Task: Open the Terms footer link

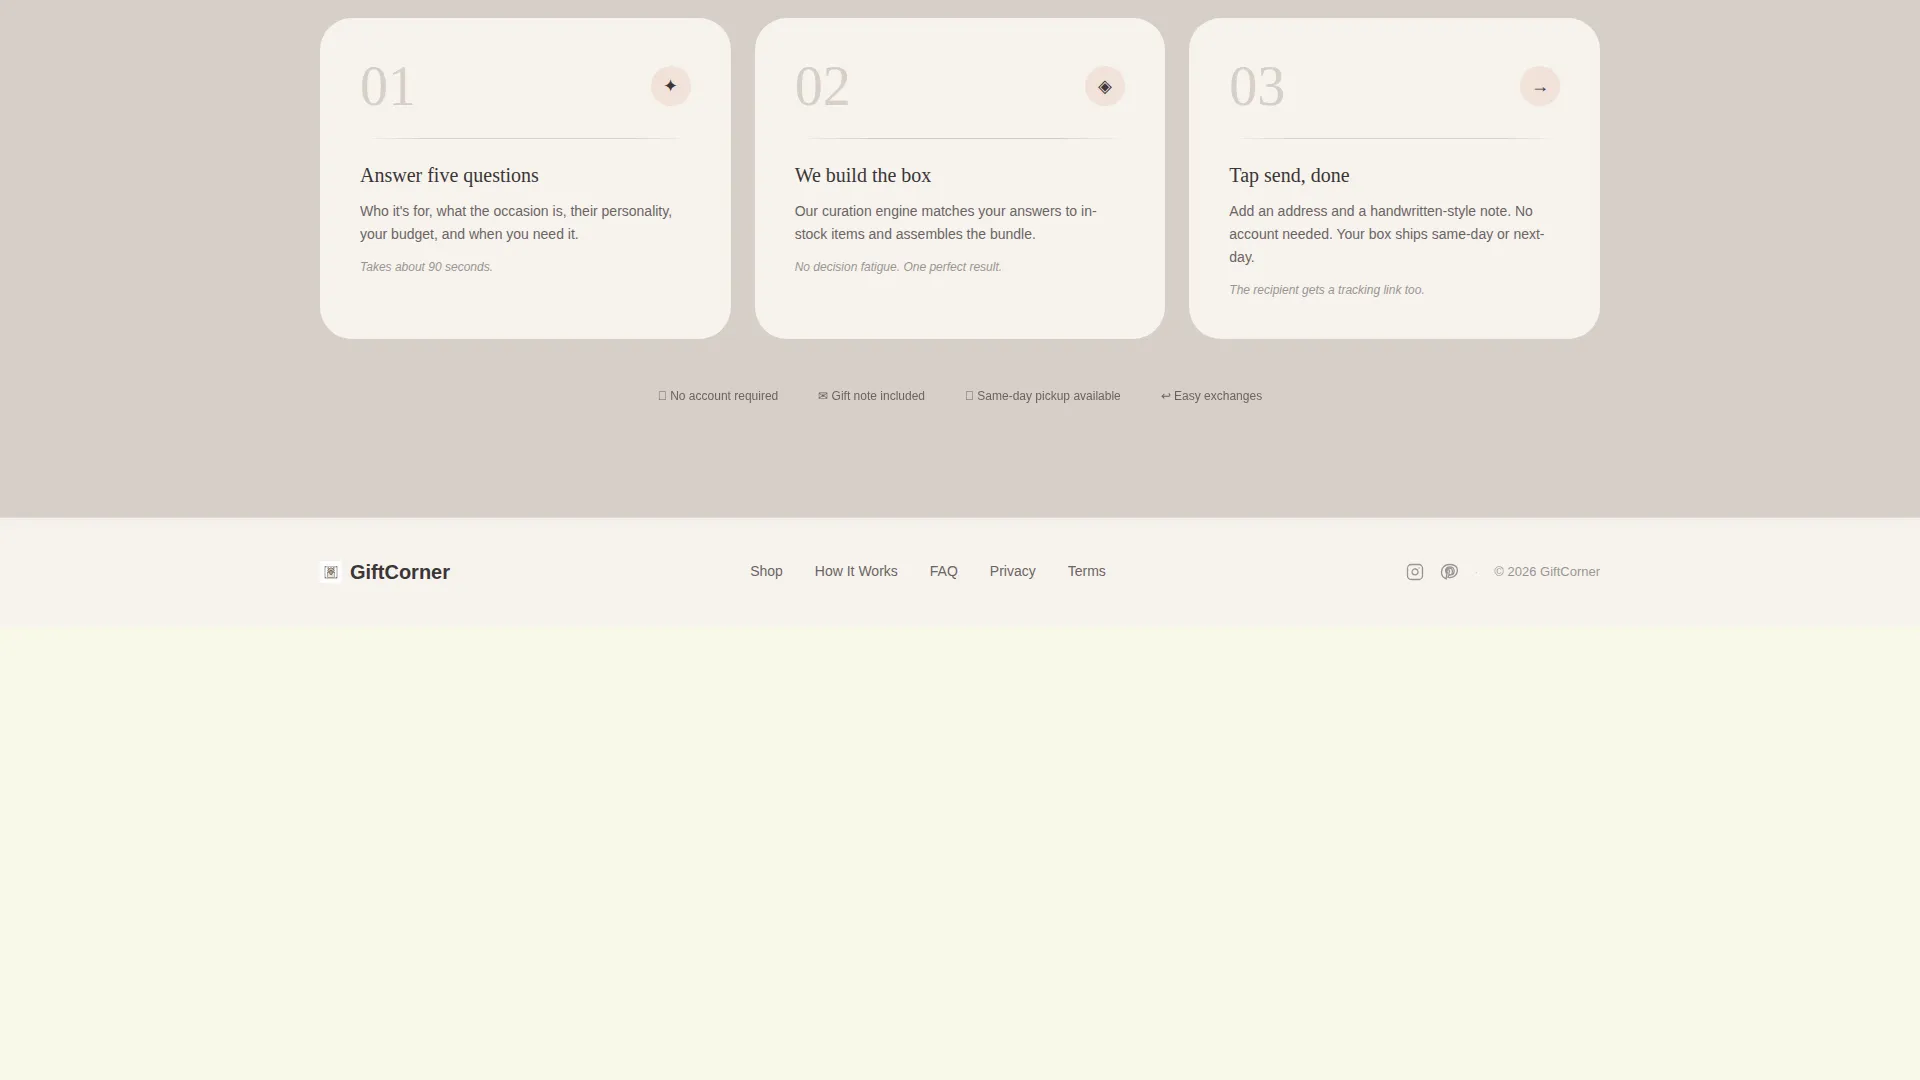Action: [1086, 571]
